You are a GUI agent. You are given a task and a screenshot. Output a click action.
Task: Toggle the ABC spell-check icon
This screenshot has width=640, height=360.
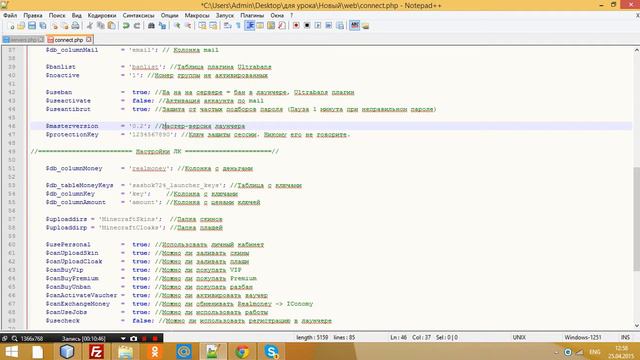pos(355,26)
